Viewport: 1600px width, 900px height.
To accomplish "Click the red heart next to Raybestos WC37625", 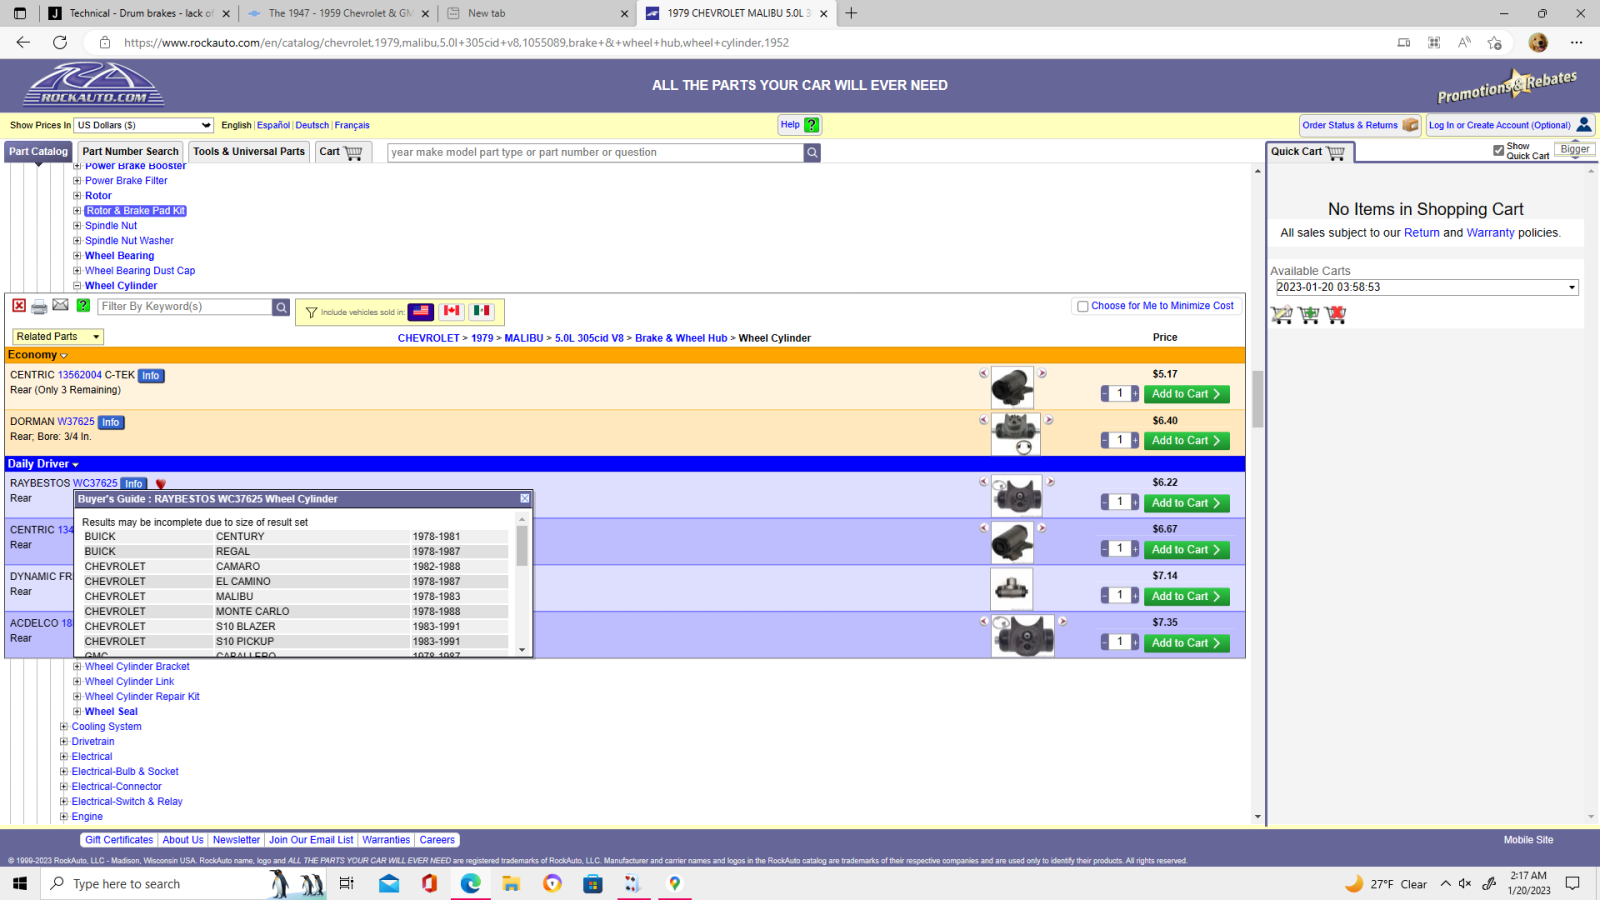I will click(x=160, y=484).
